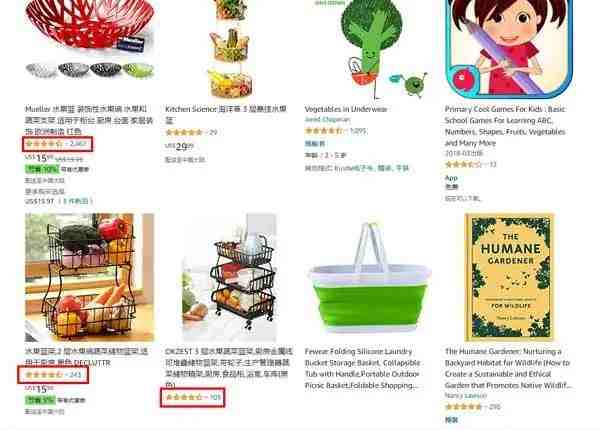Click star rating of Primary Cool Games
600x430 pixels.
[x=463, y=165]
